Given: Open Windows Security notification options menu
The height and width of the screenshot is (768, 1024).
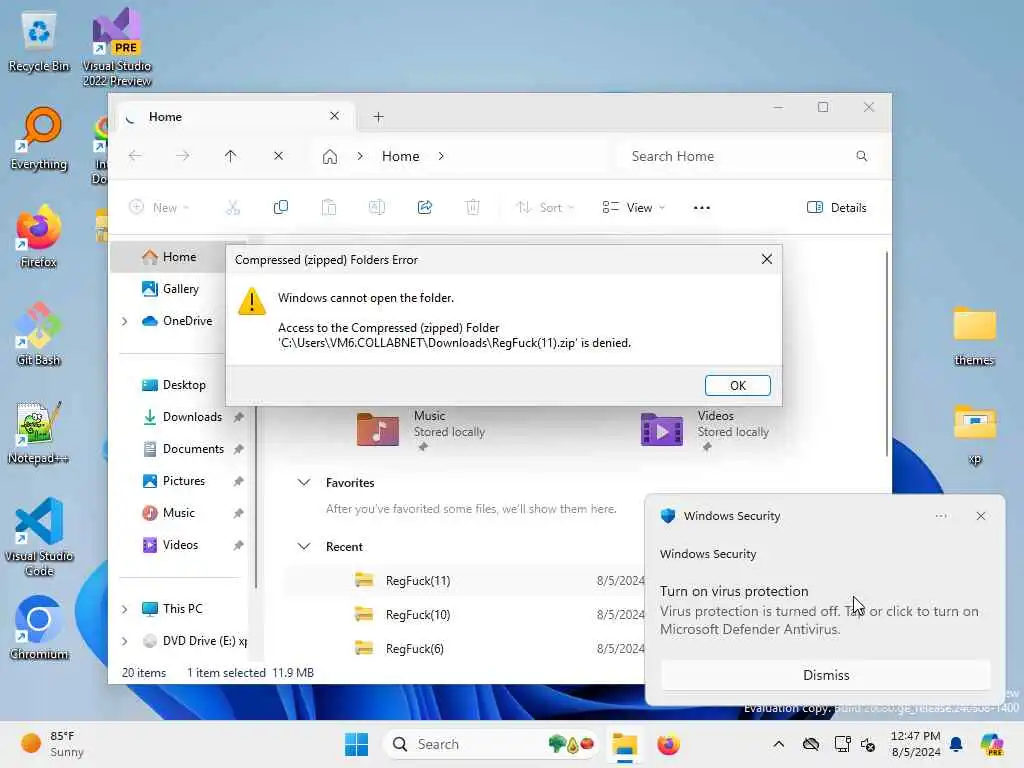Looking at the screenshot, I should pyautogui.click(x=940, y=516).
